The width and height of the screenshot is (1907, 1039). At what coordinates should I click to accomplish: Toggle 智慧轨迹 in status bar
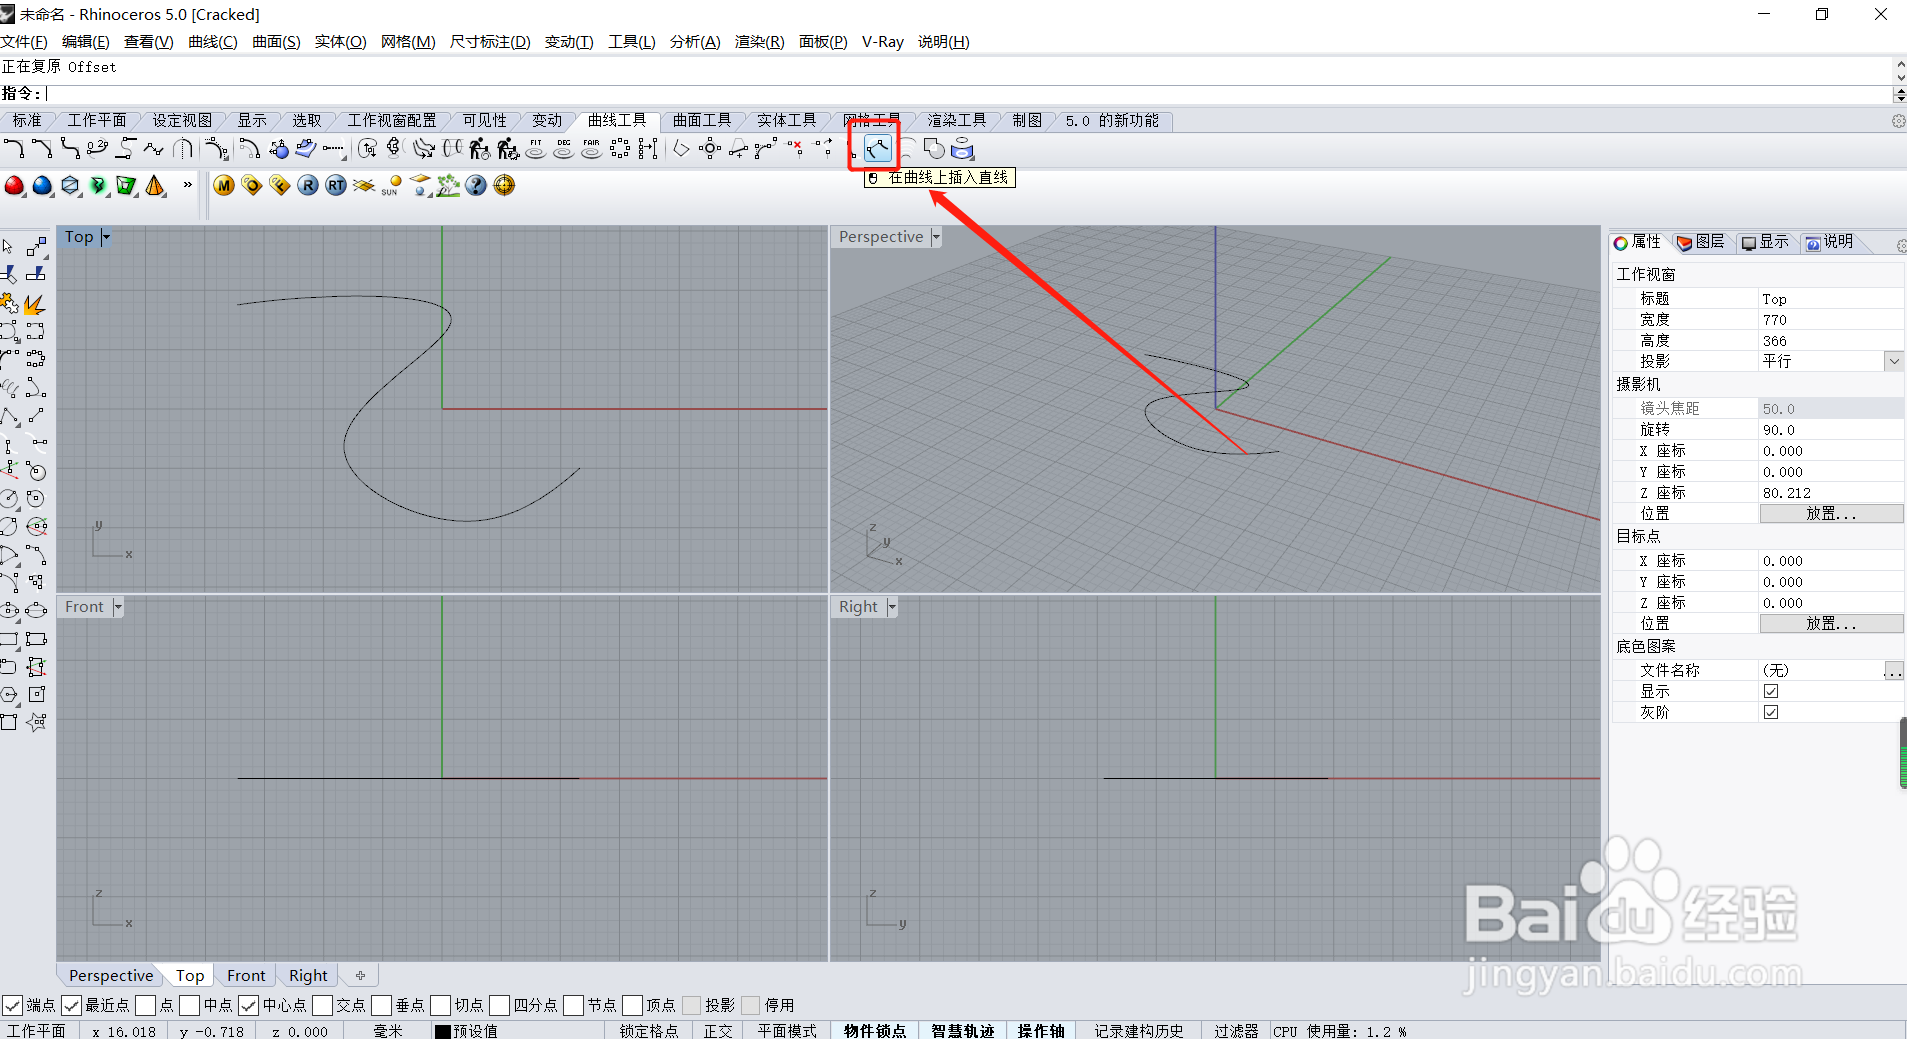(962, 1031)
